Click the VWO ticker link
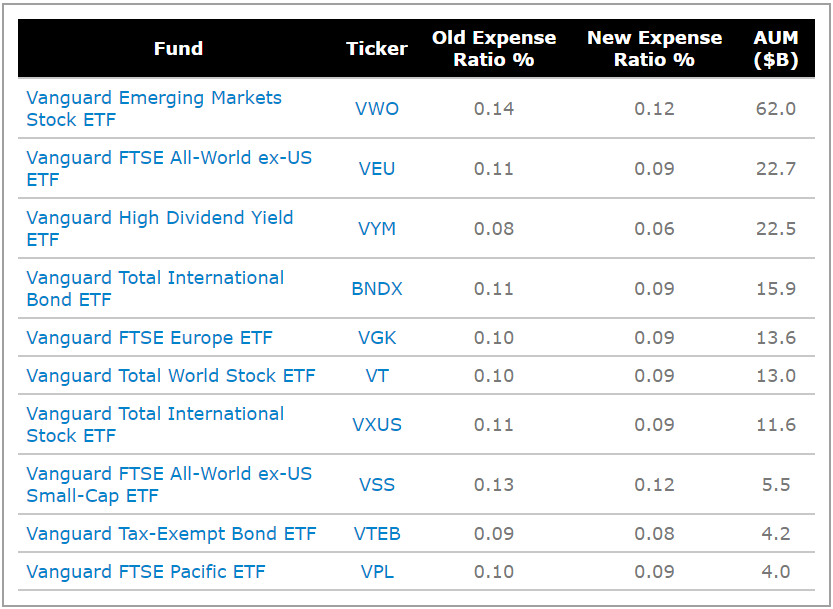This screenshot has width=833, height=609. click(377, 109)
